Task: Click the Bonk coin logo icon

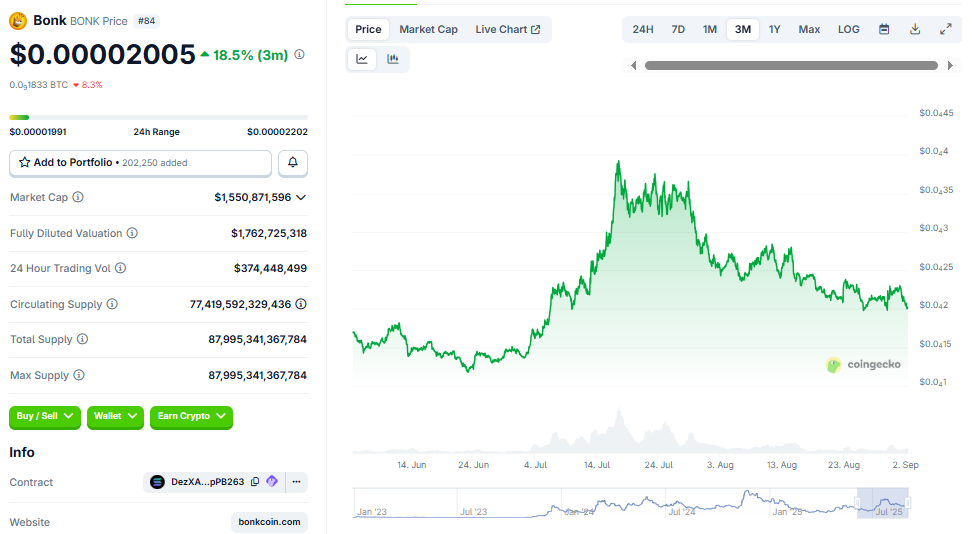Action: pos(18,21)
